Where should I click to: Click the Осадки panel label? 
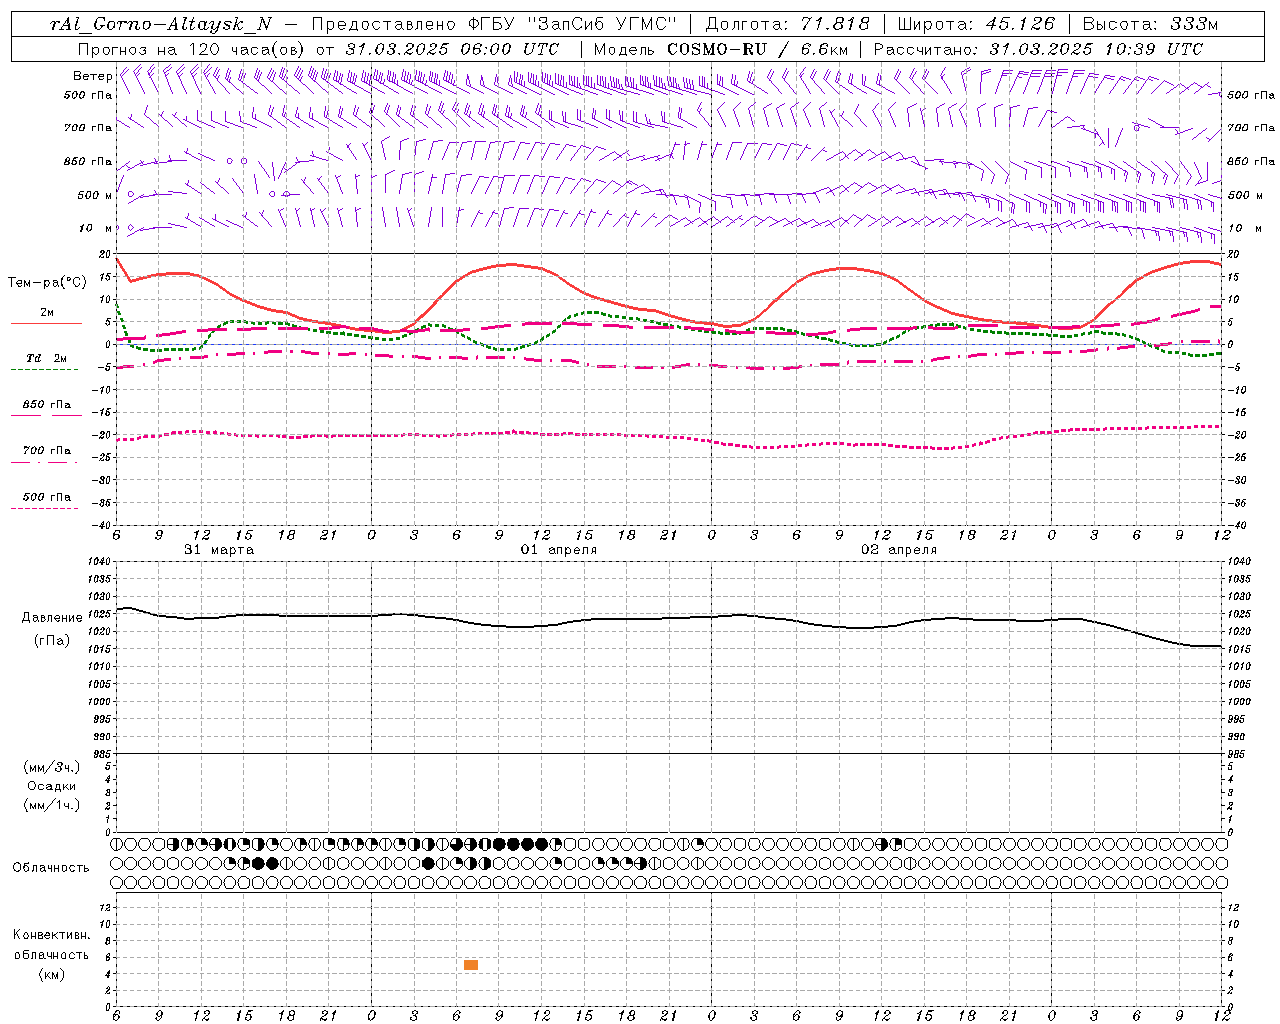(52, 786)
